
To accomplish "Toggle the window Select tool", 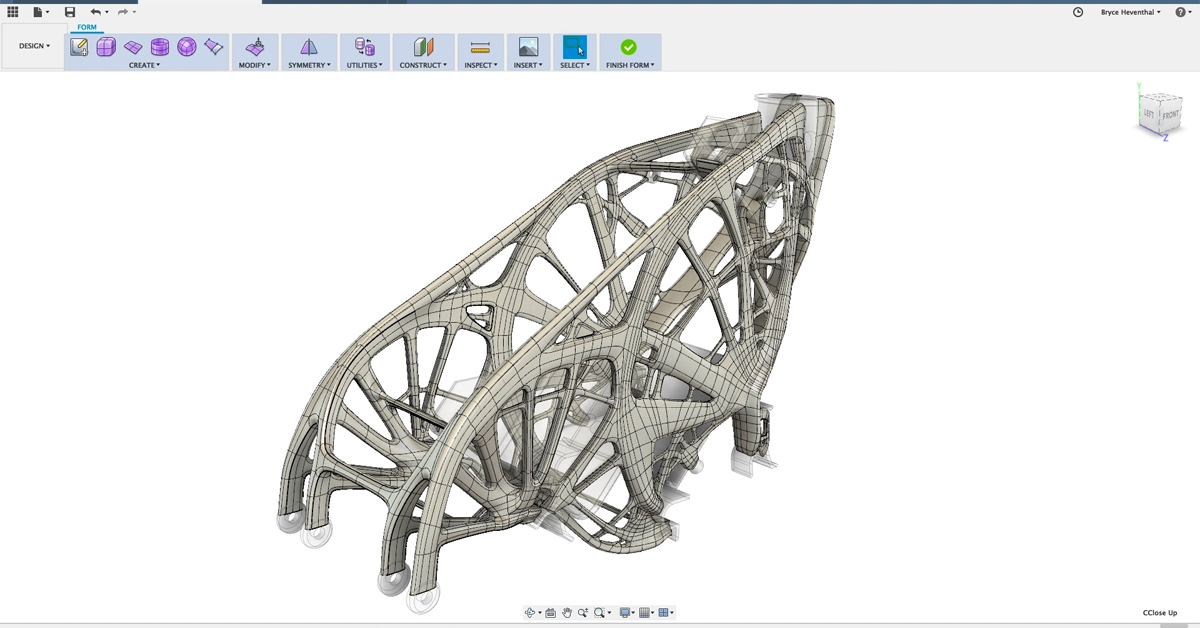I will pos(574,47).
